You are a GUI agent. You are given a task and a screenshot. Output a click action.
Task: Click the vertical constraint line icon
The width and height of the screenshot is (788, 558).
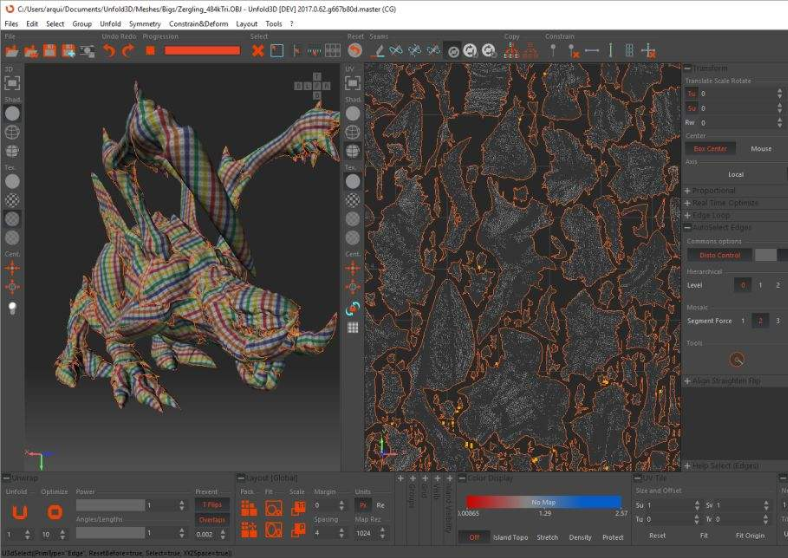[x=610, y=51]
